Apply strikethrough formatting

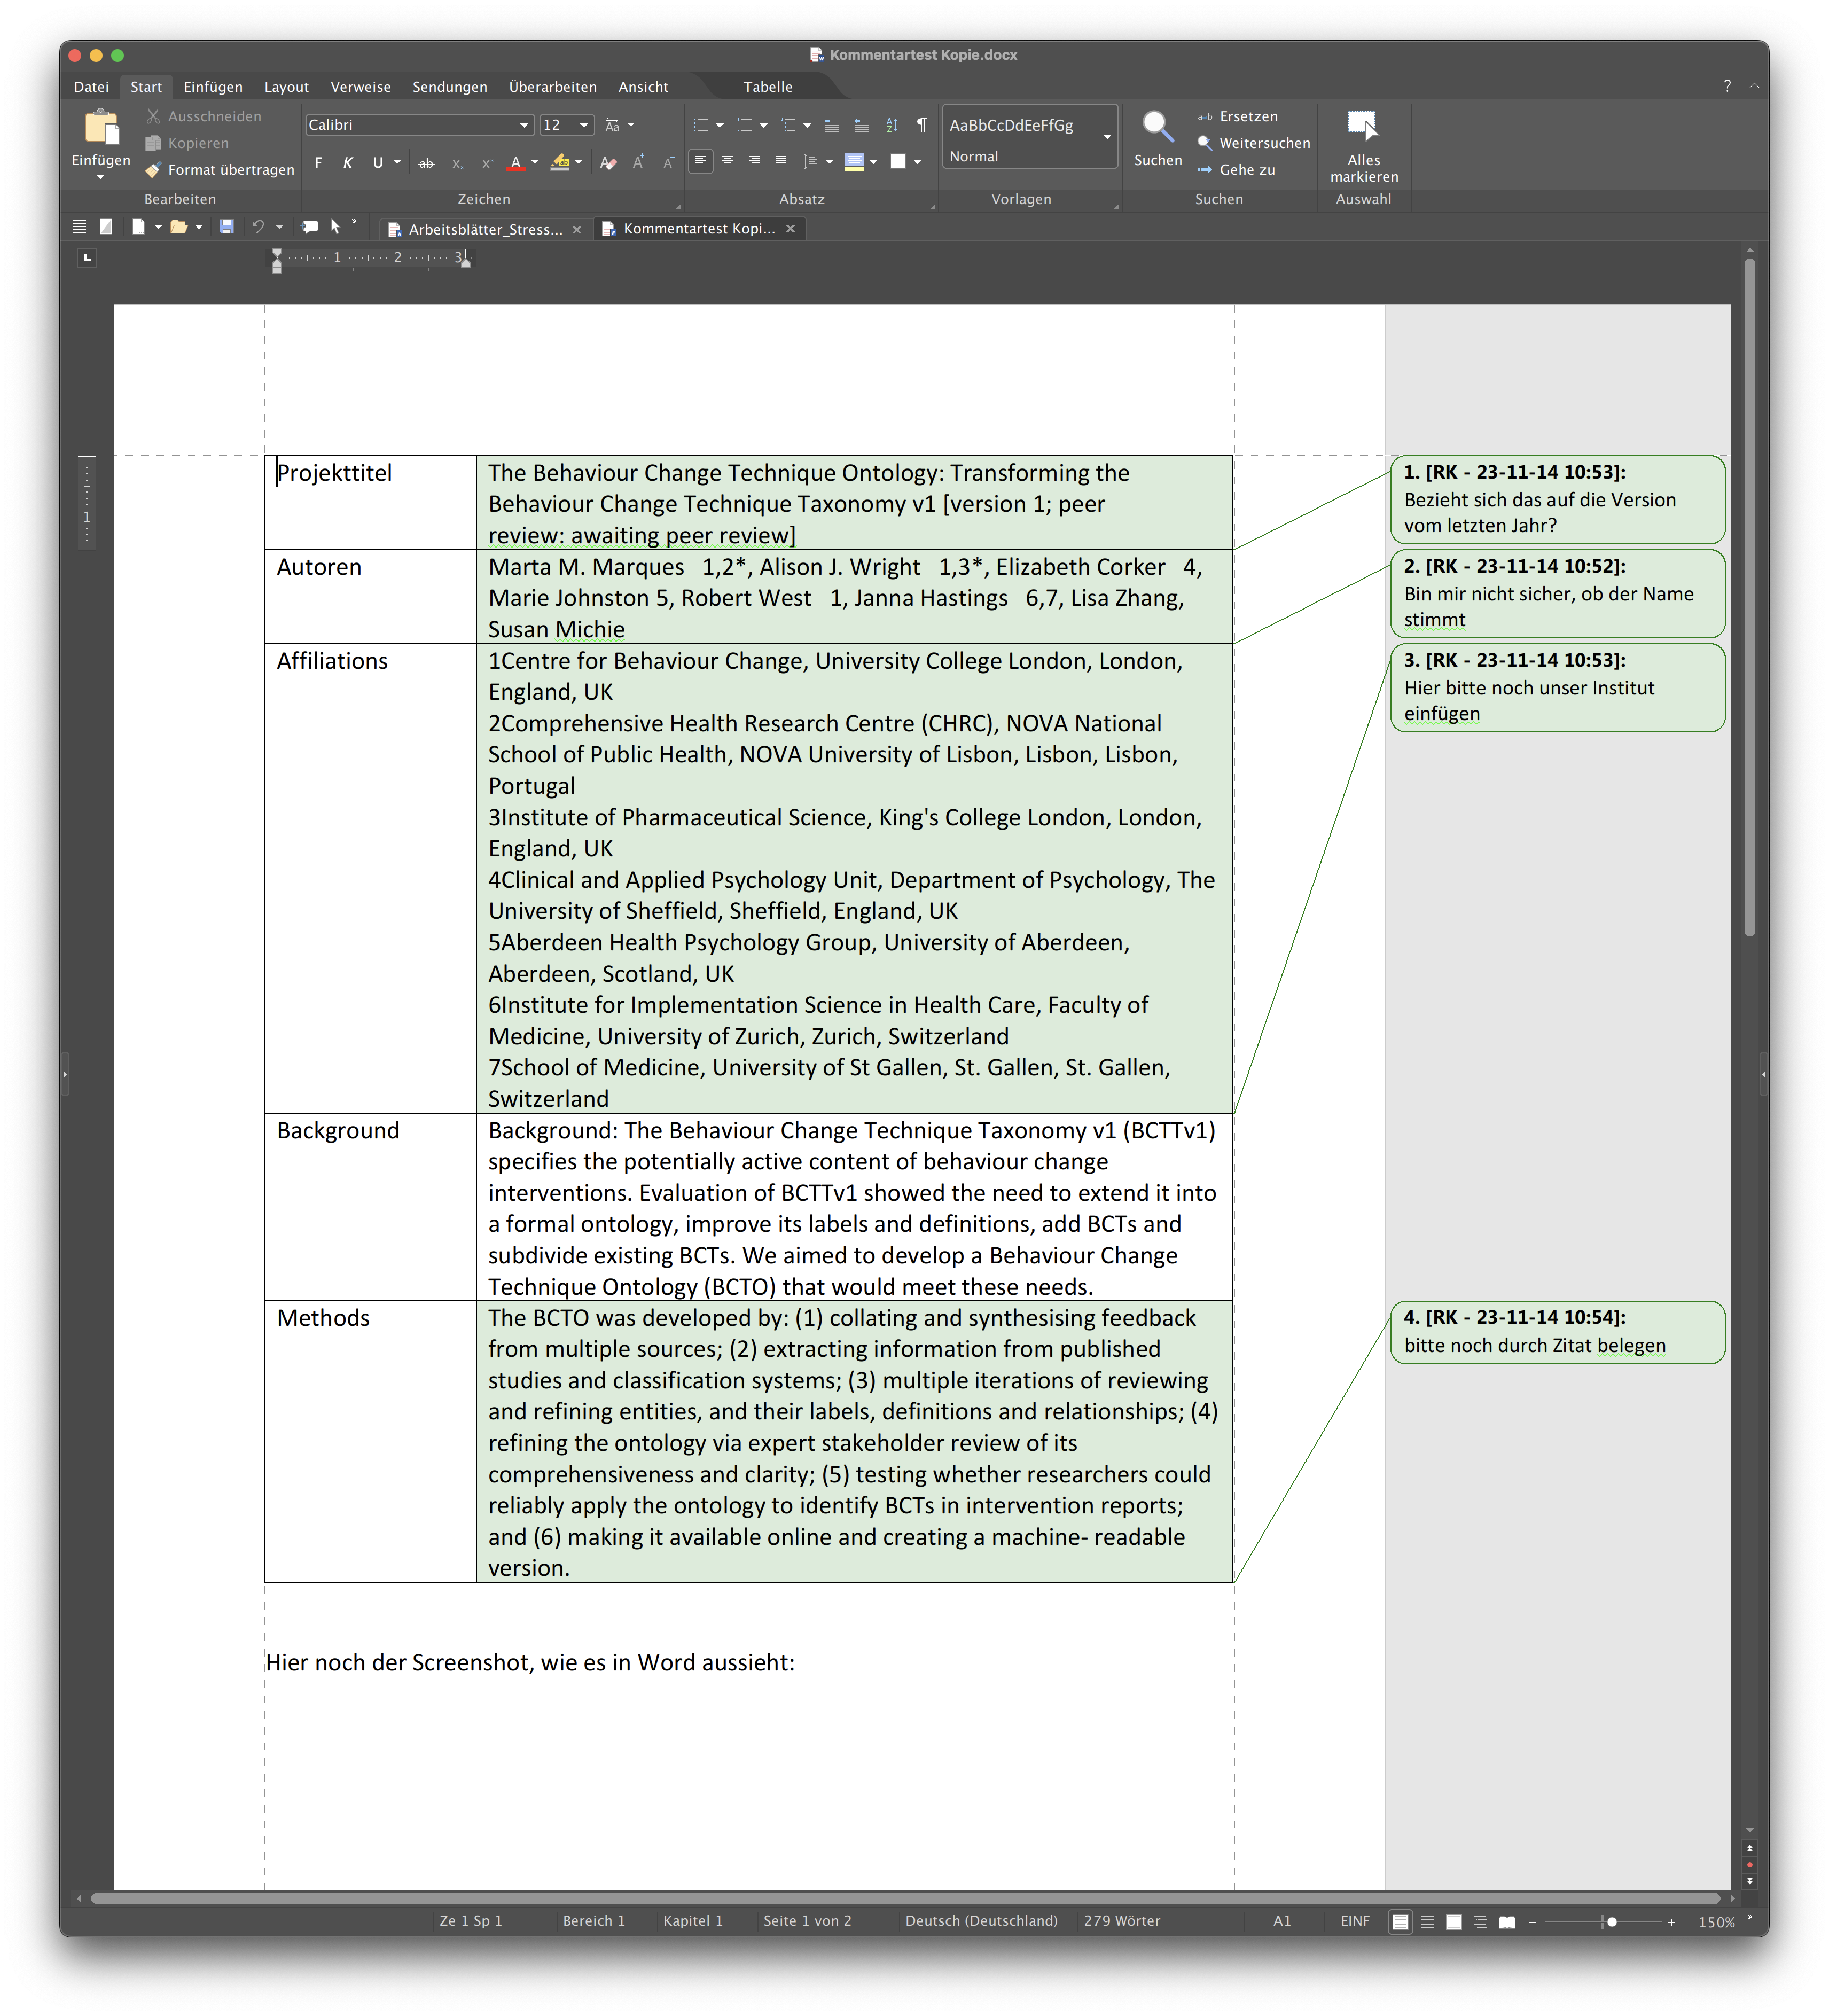426,162
